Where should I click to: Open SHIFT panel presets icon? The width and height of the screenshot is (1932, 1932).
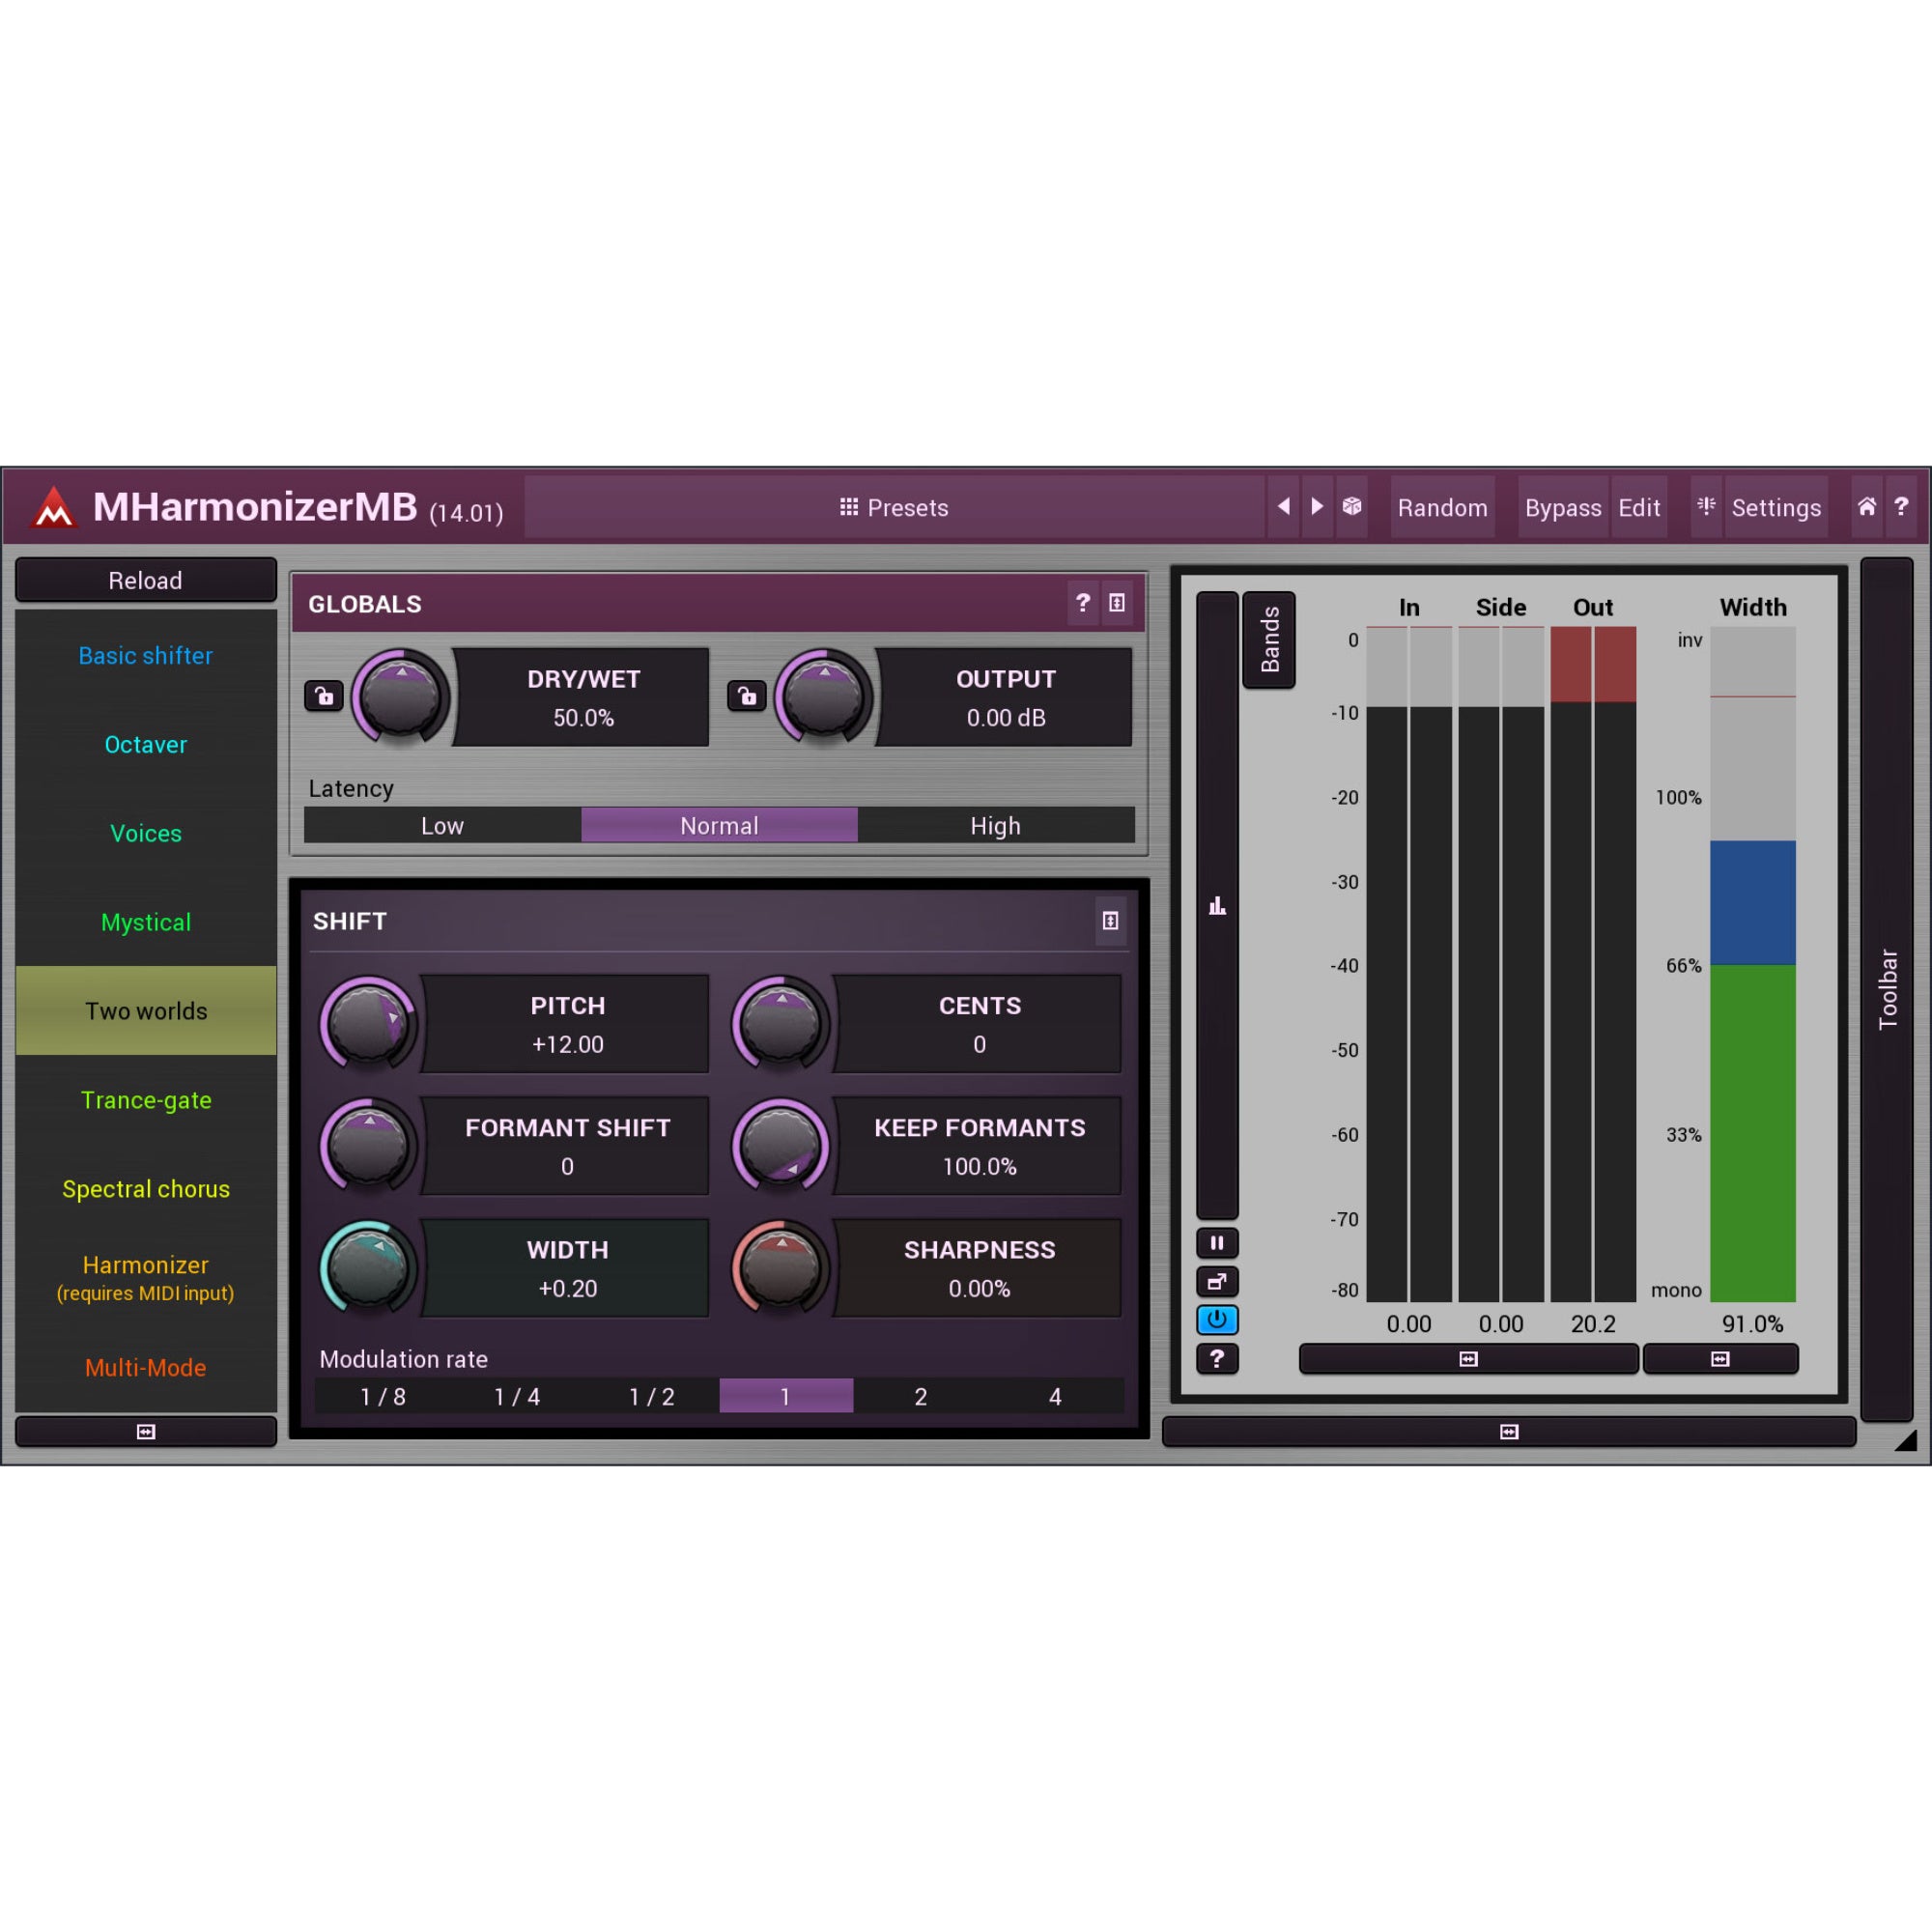pos(1110,921)
